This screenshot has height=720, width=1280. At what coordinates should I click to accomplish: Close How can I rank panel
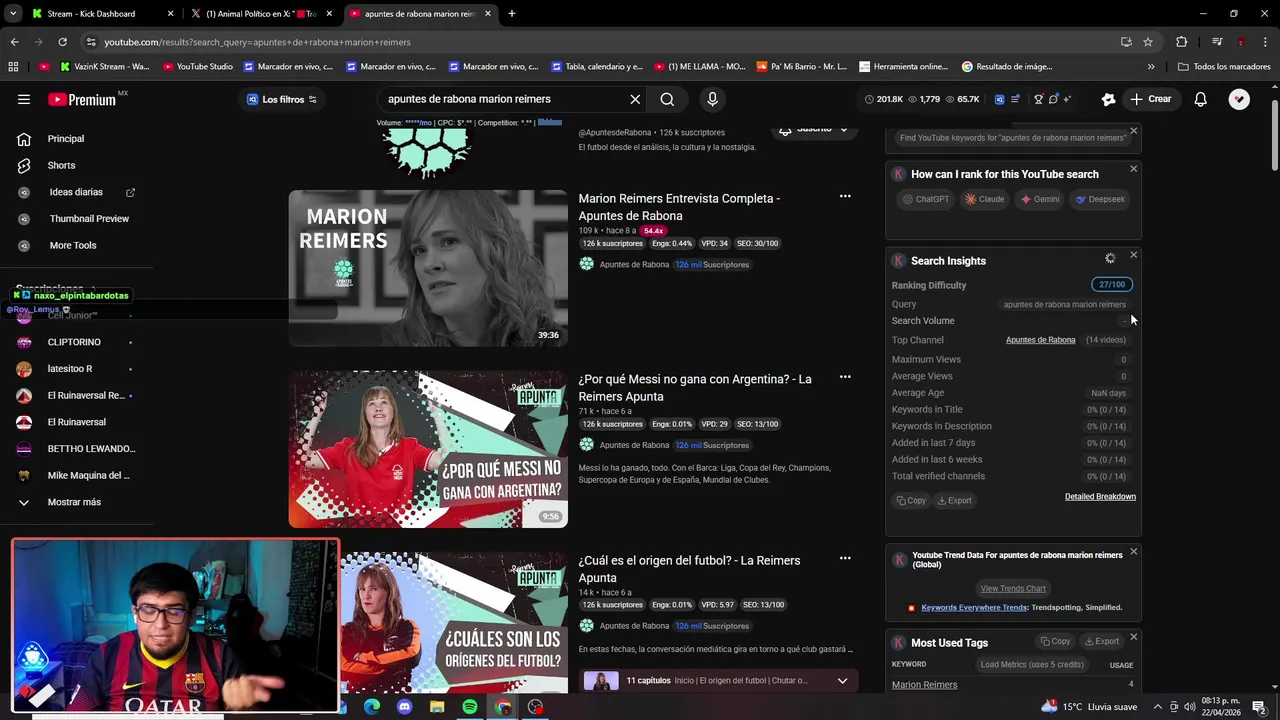tap(1133, 169)
